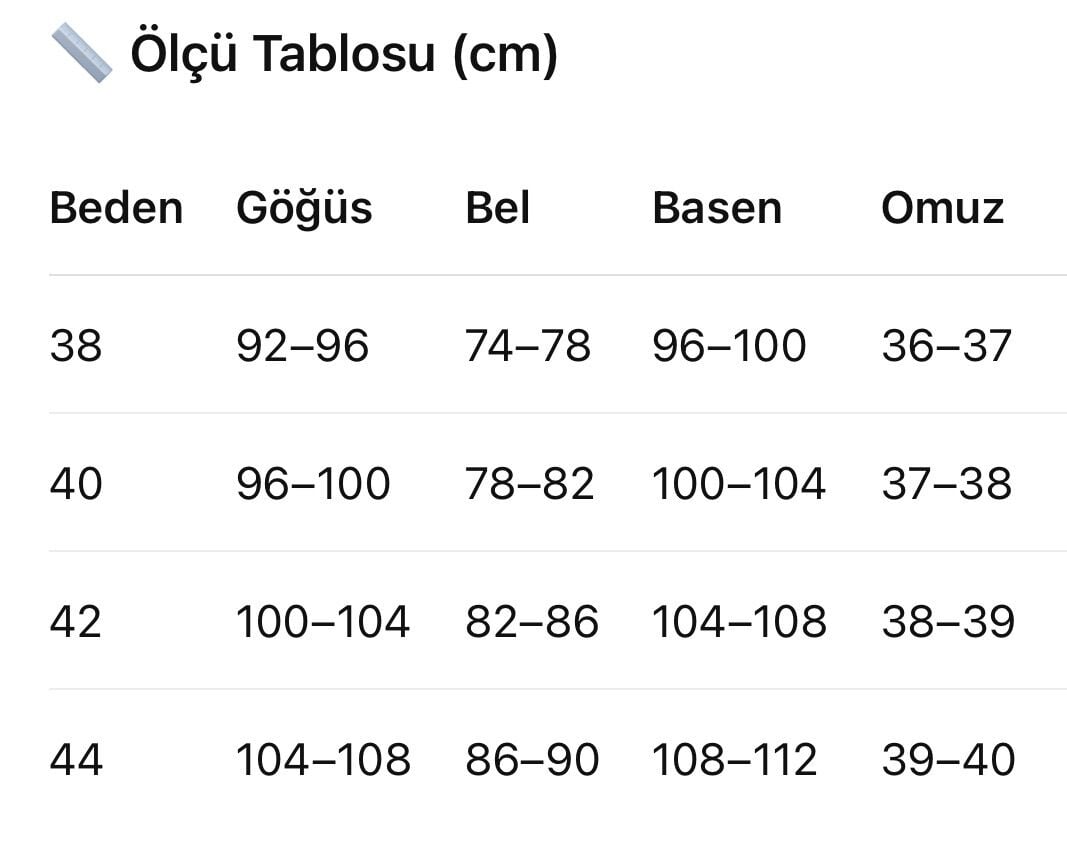1067x855 pixels.
Task: Click the 104–108 hip value for size 42
Action: pos(739,622)
